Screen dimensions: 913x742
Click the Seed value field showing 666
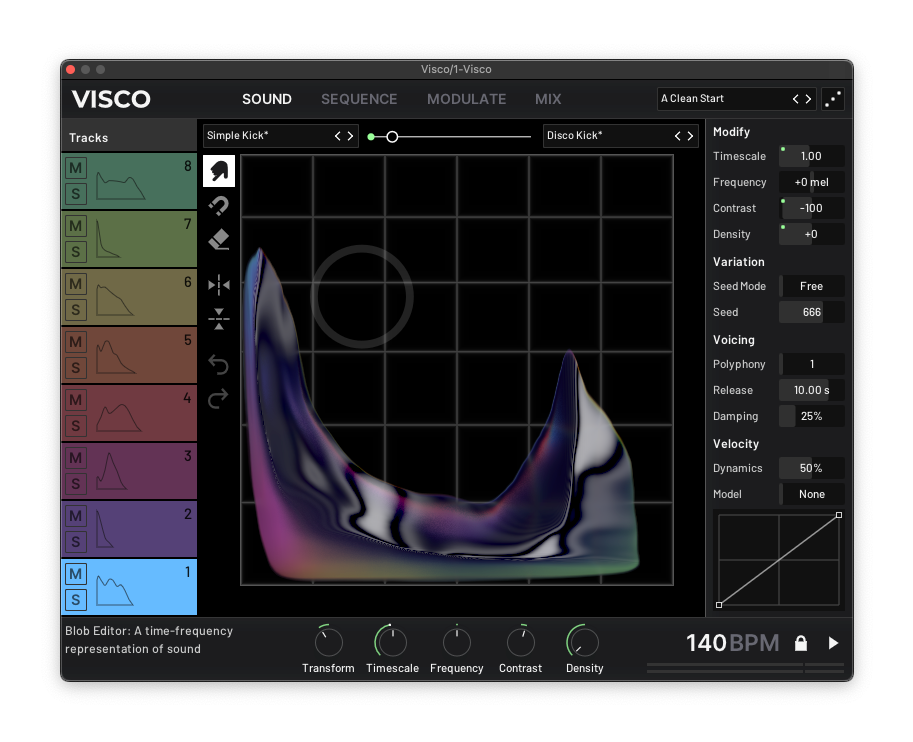click(x=811, y=312)
